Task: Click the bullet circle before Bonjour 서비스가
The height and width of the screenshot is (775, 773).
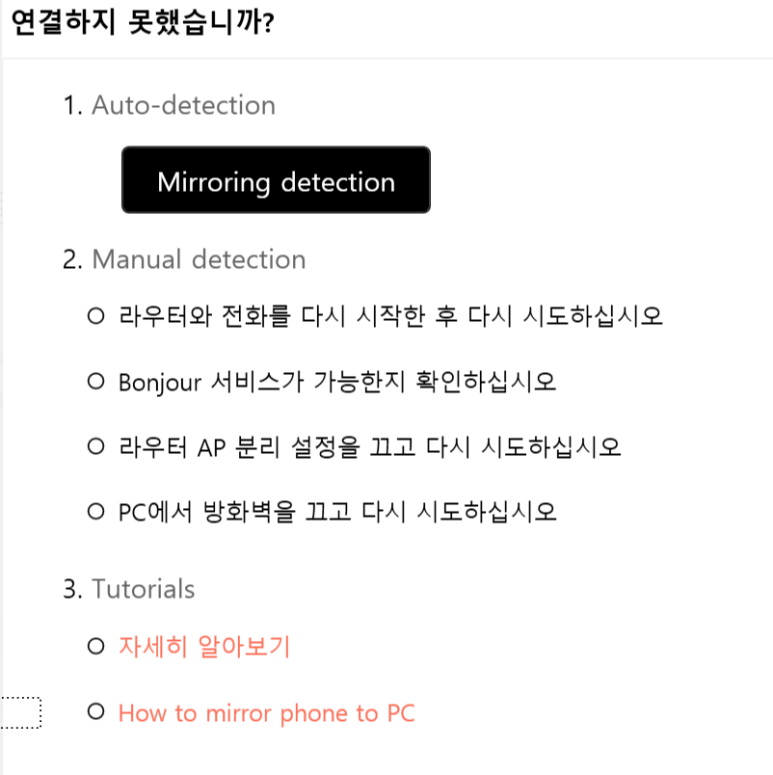Action: tap(96, 381)
